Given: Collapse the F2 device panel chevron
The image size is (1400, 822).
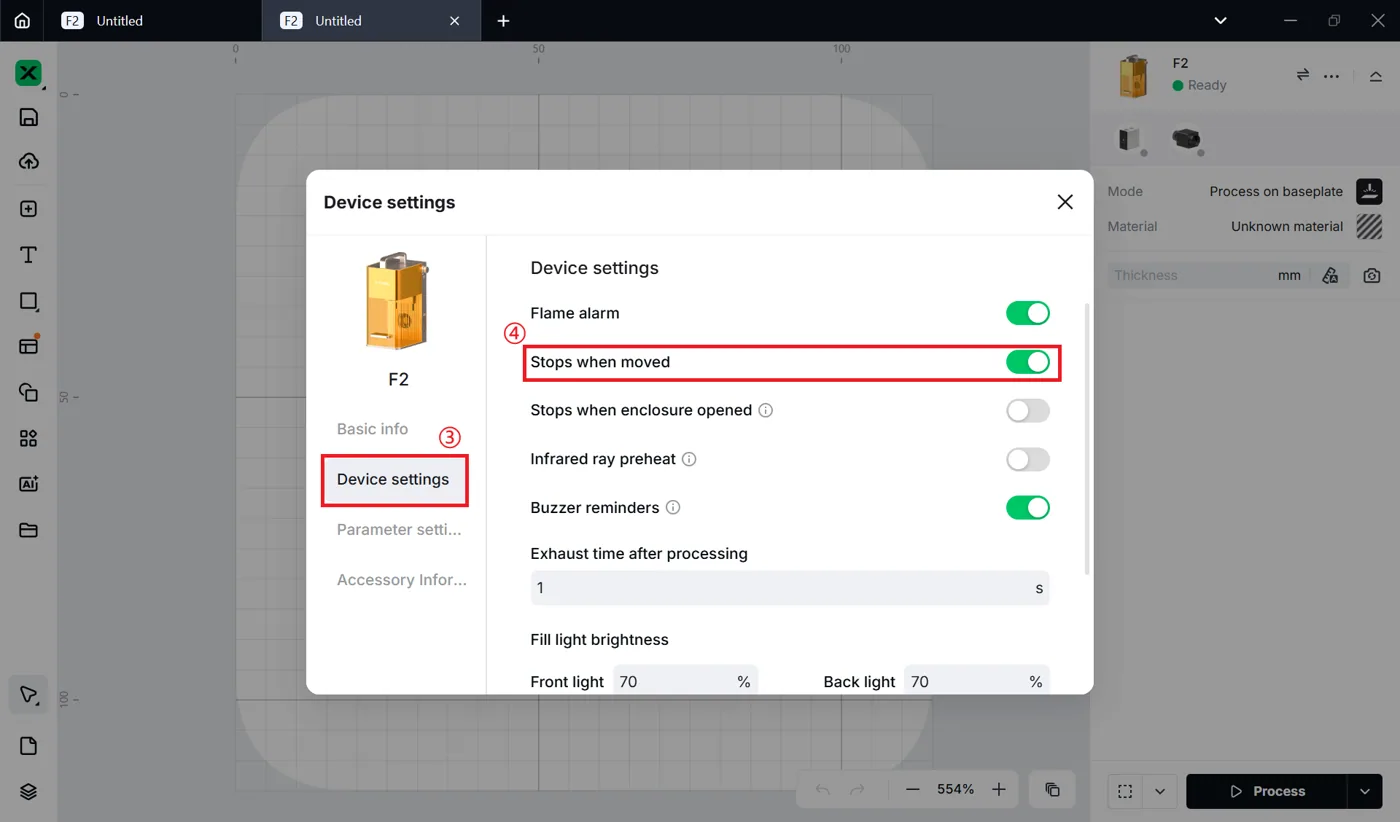Looking at the screenshot, I should point(1376,76).
